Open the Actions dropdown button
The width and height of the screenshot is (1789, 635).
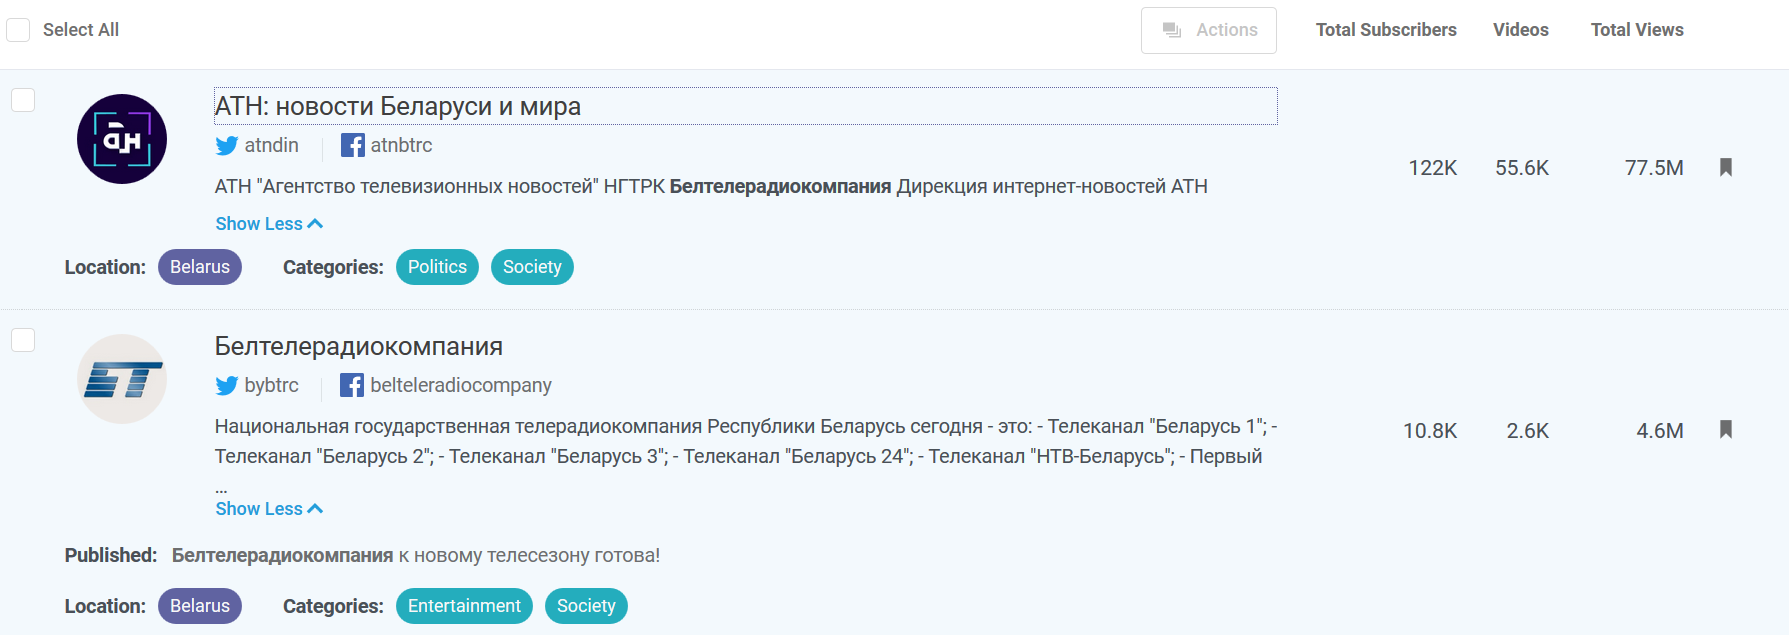(1208, 30)
